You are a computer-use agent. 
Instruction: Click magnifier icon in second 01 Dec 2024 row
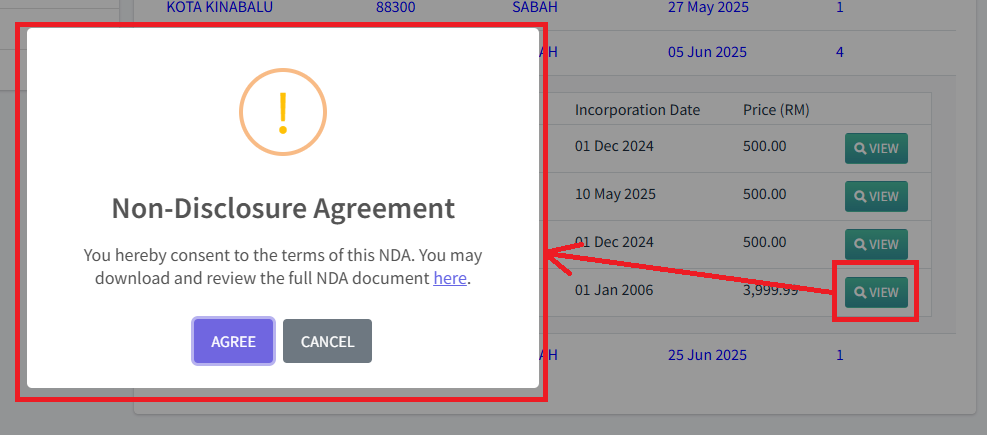(859, 245)
